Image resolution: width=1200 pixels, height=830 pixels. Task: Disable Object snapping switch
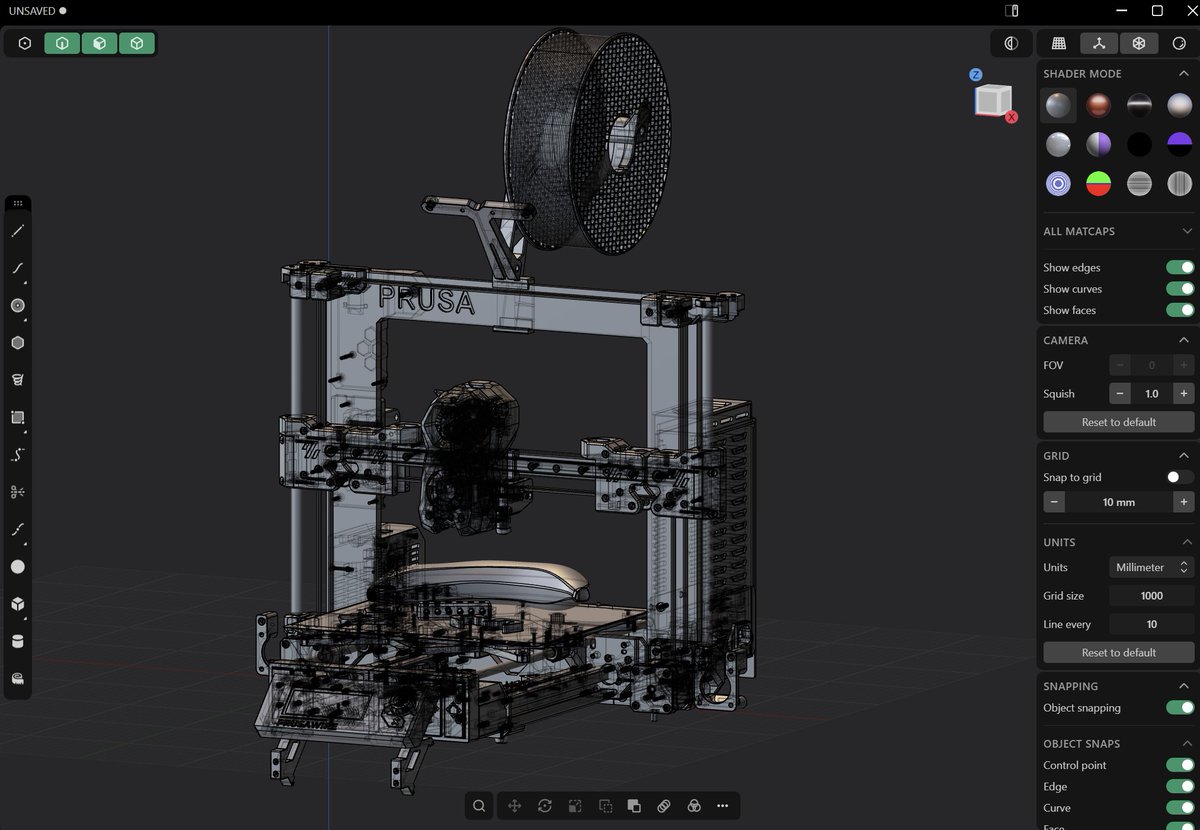pyautogui.click(x=1180, y=708)
